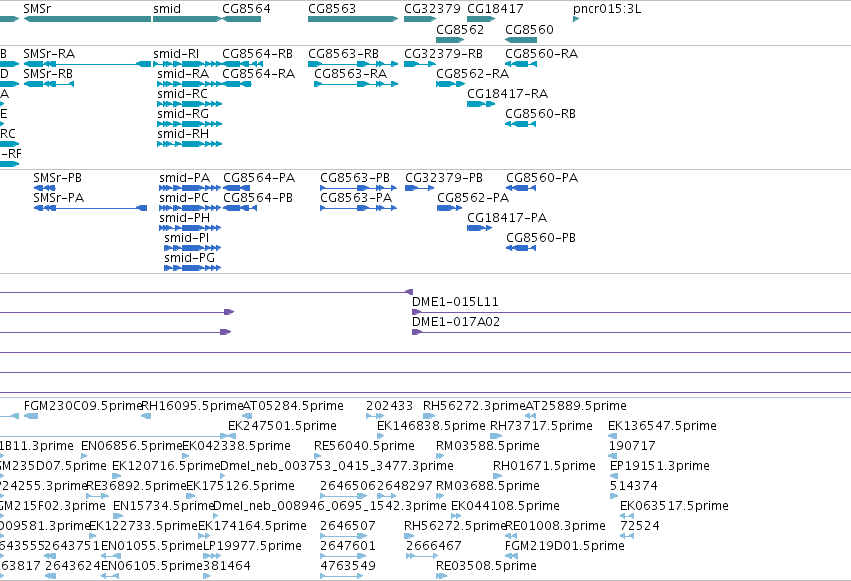Select the FGM230C09.5prime EST label
This screenshot has width=851, height=581.
tap(83, 406)
